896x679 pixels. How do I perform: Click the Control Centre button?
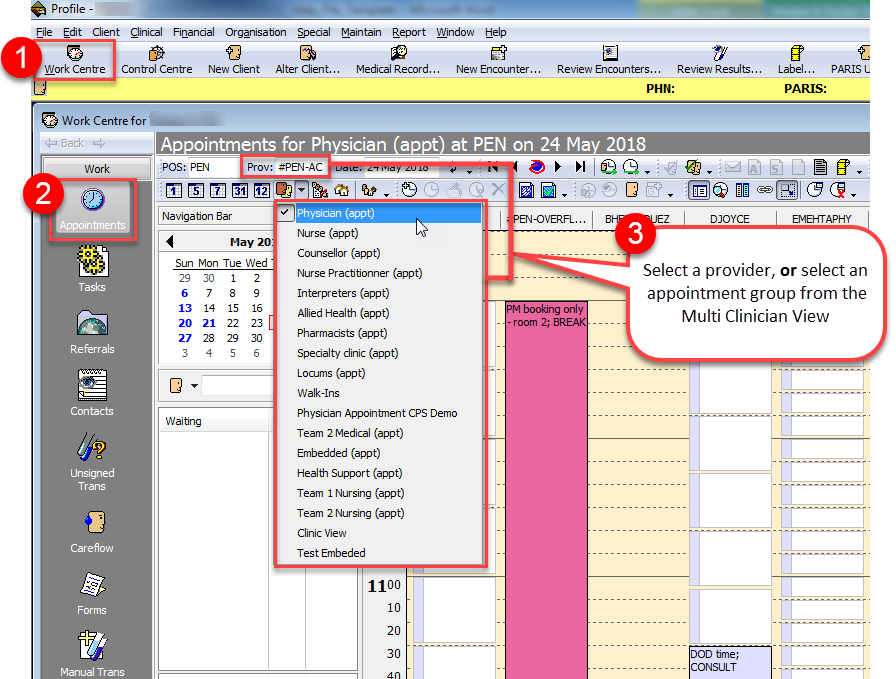[156, 60]
